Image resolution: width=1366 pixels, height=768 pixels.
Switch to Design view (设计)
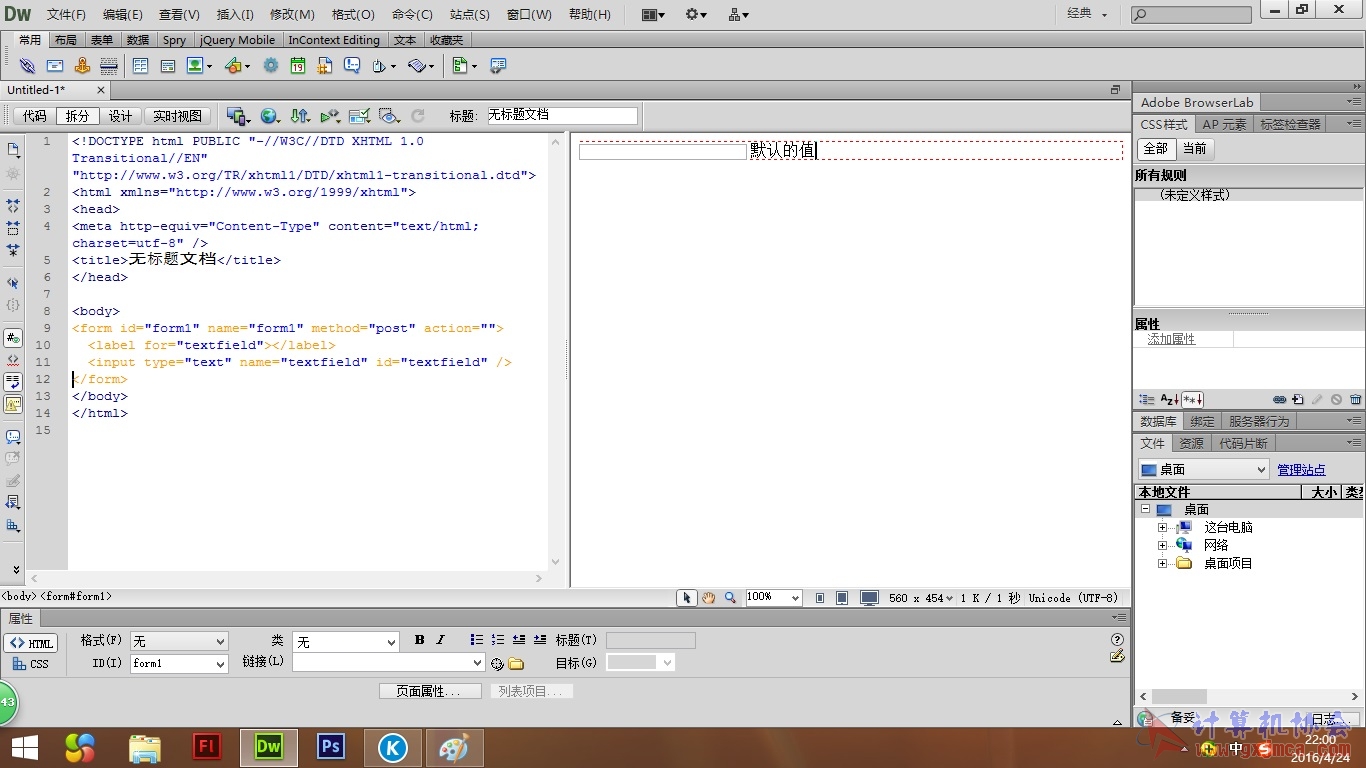120,116
